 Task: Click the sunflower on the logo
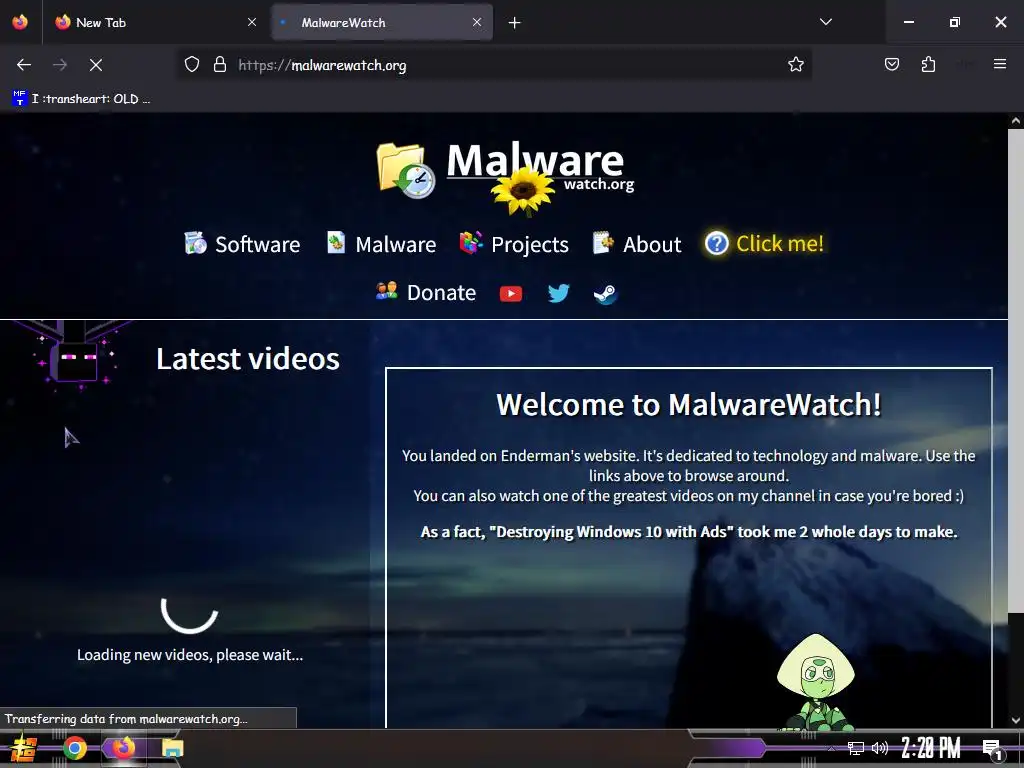[522, 191]
